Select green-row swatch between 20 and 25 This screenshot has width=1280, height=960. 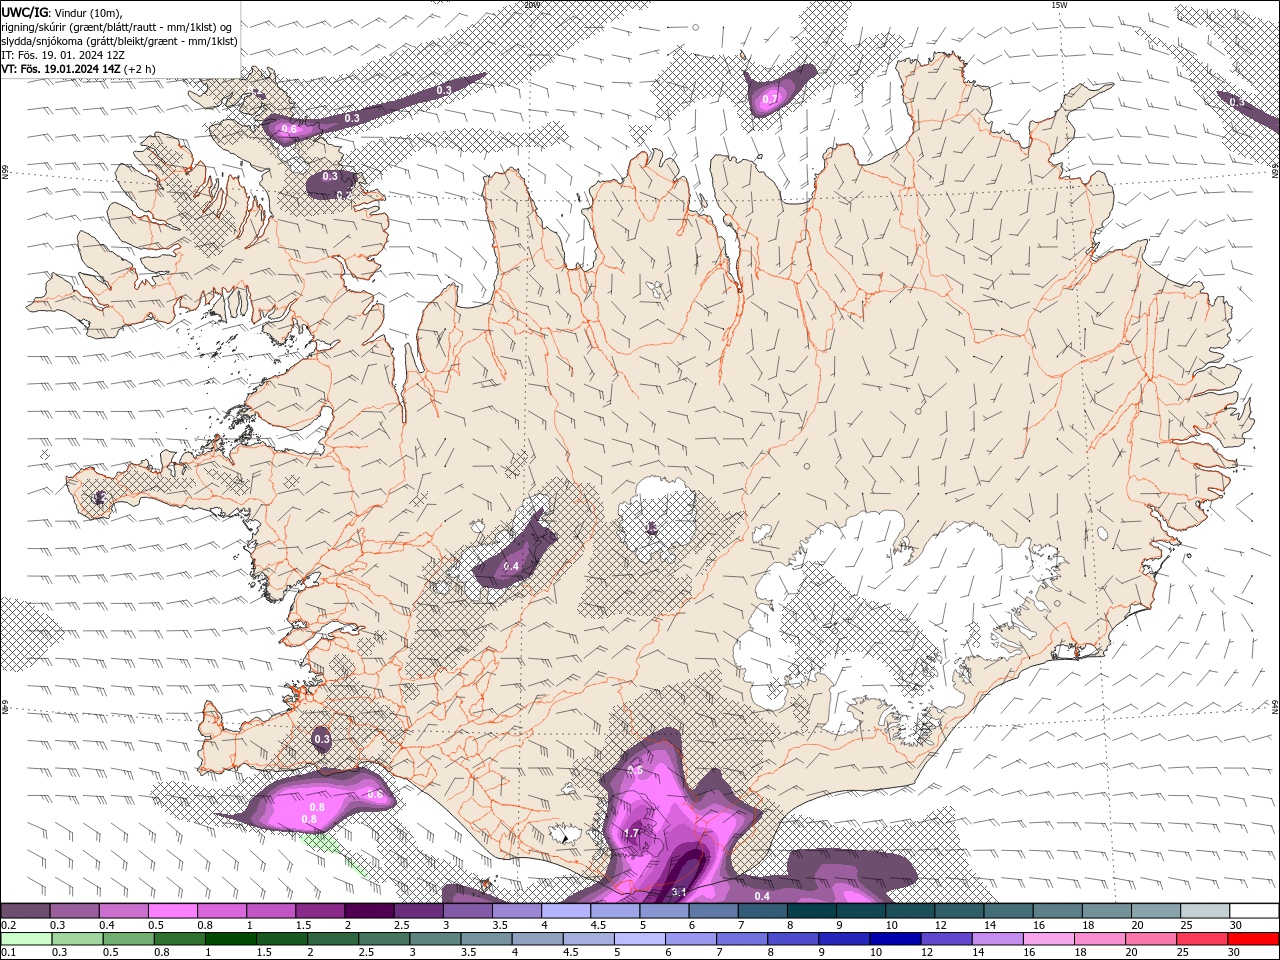(1150, 939)
